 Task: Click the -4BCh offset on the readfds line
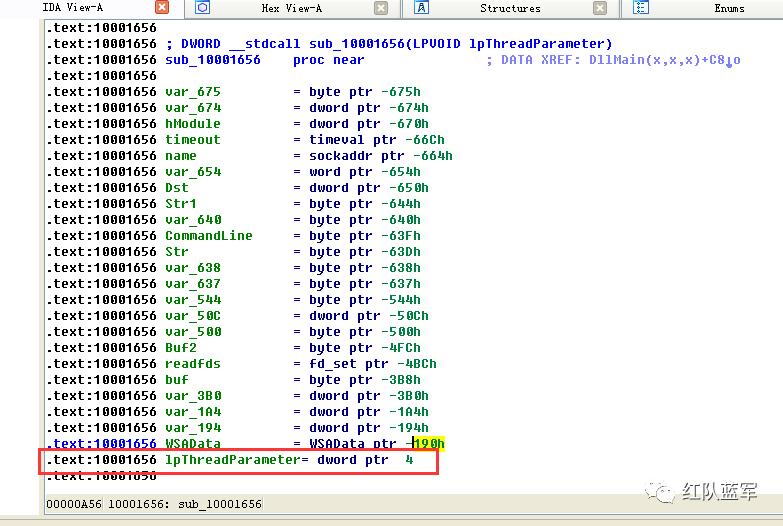pos(416,364)
